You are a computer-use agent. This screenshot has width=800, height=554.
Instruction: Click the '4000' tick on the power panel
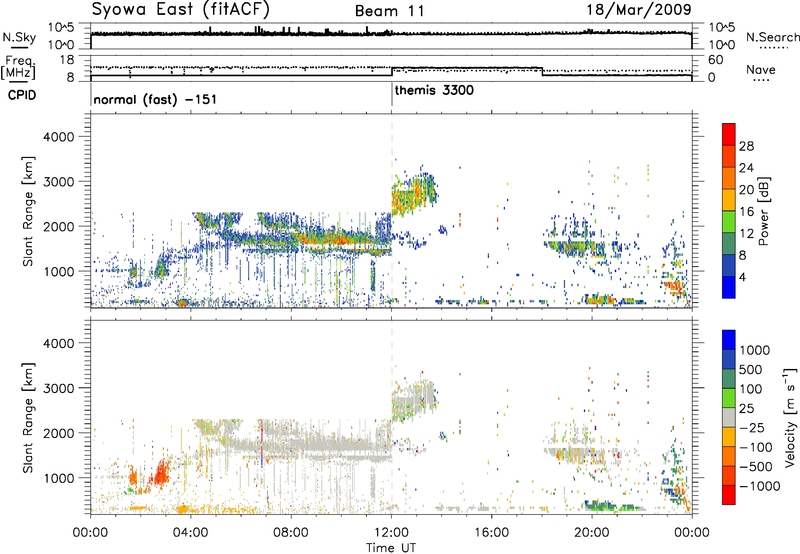(59, 137)
